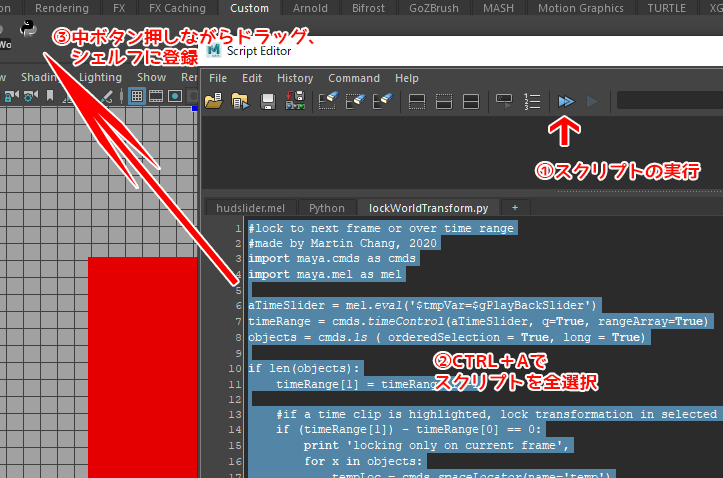The image size is (723, 478).
Task: Toggle Show Input only layout
Action: 445,101
